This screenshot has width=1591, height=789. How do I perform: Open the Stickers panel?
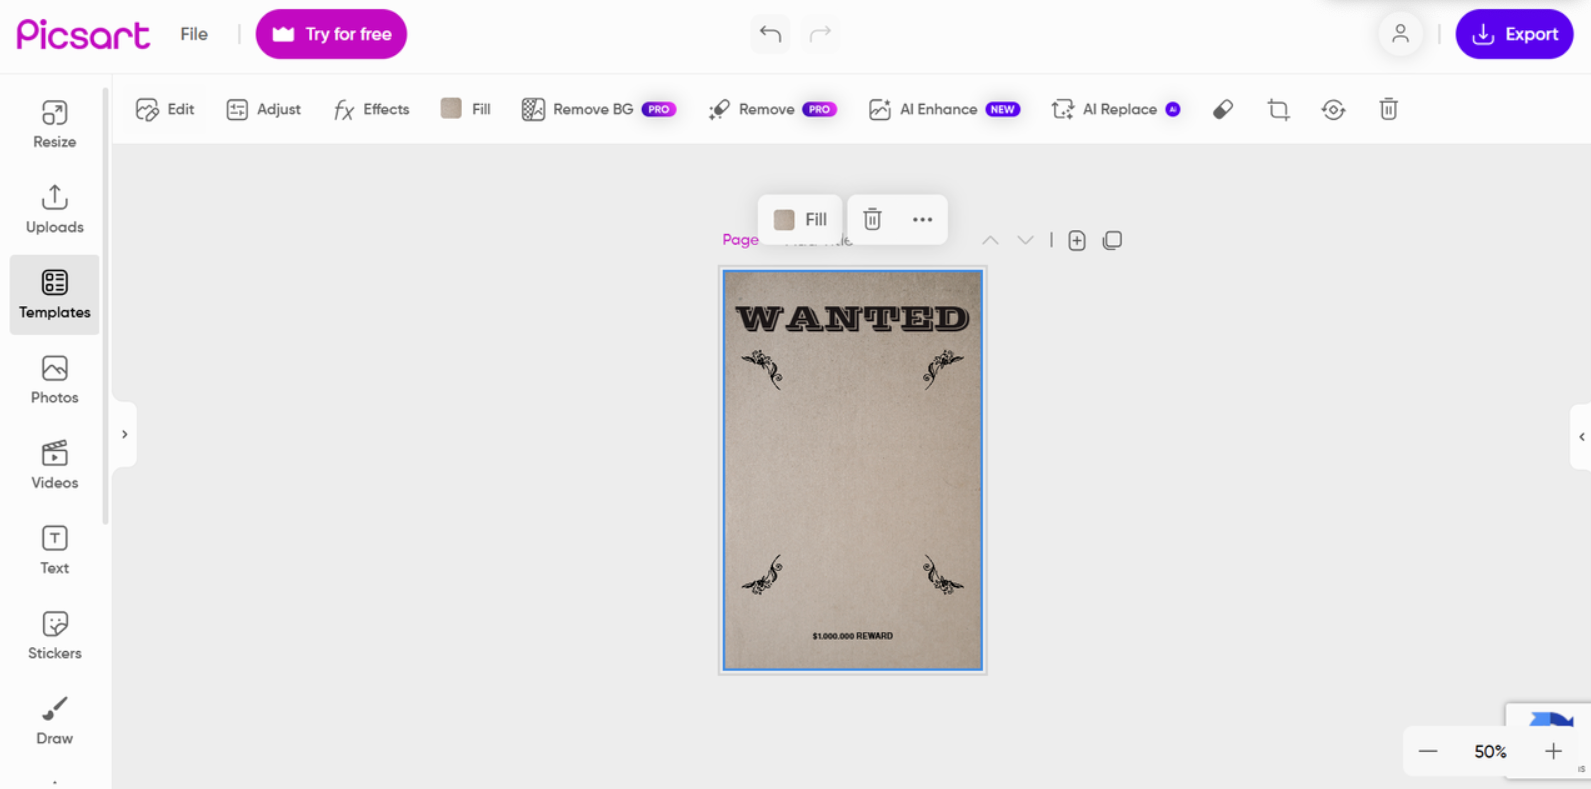tap(54, 635)
